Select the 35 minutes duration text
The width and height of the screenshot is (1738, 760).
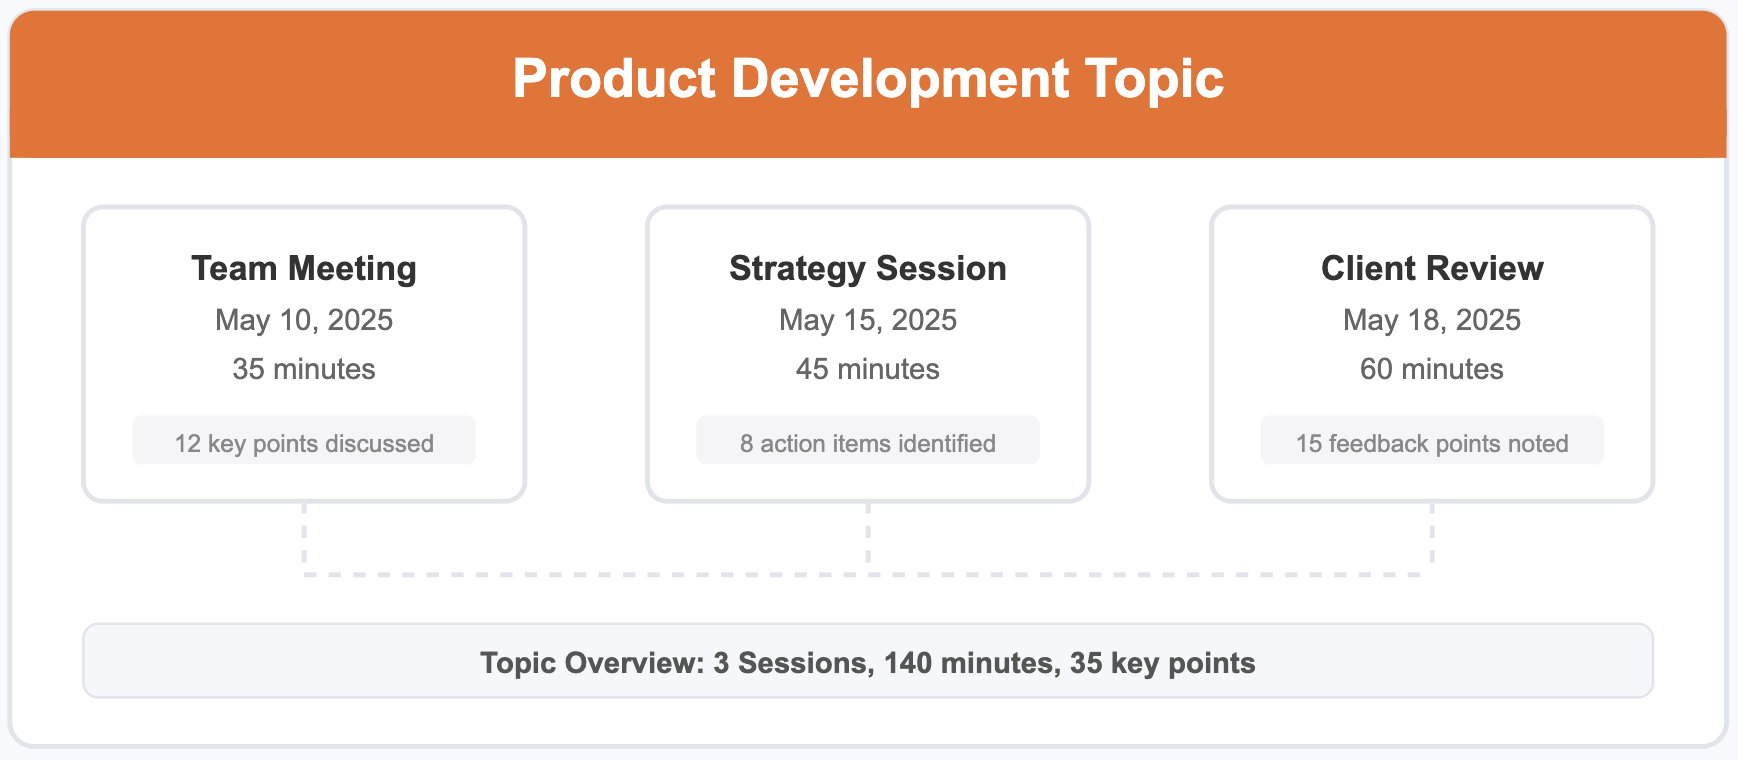click(304, 369)
